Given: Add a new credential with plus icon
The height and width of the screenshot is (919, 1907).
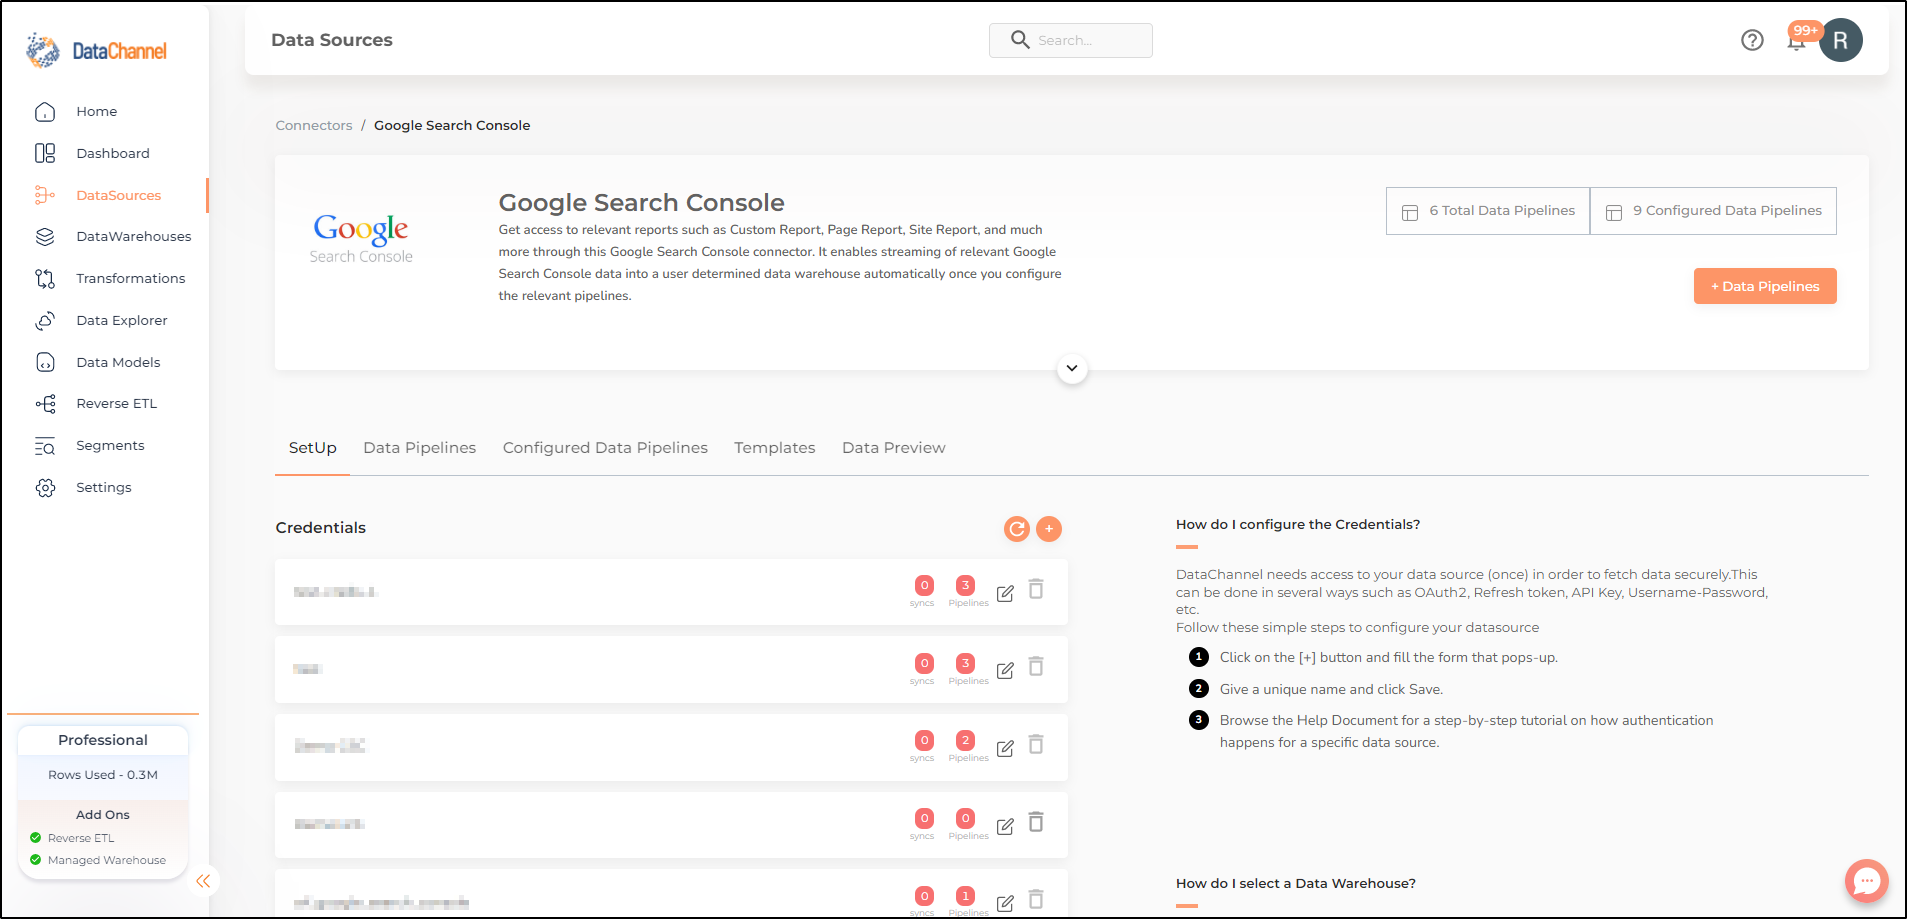Looking at the screenshot, I should pyautogui.click(x=1049, y=529).
